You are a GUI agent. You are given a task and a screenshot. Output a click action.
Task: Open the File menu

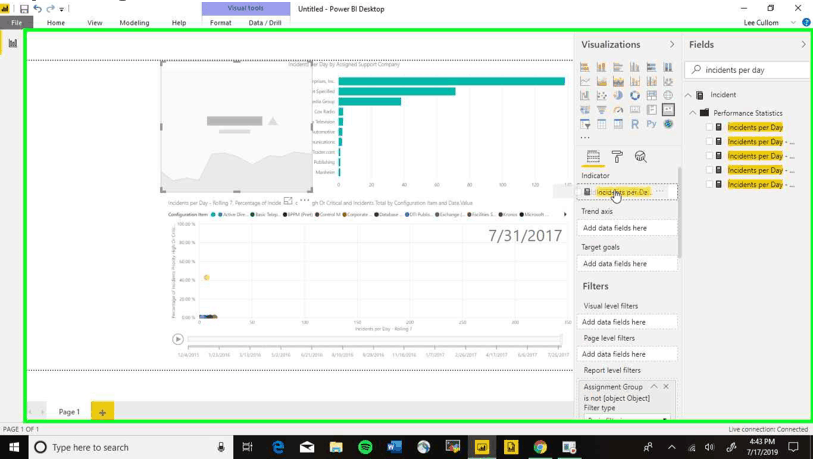click(17, 23)
